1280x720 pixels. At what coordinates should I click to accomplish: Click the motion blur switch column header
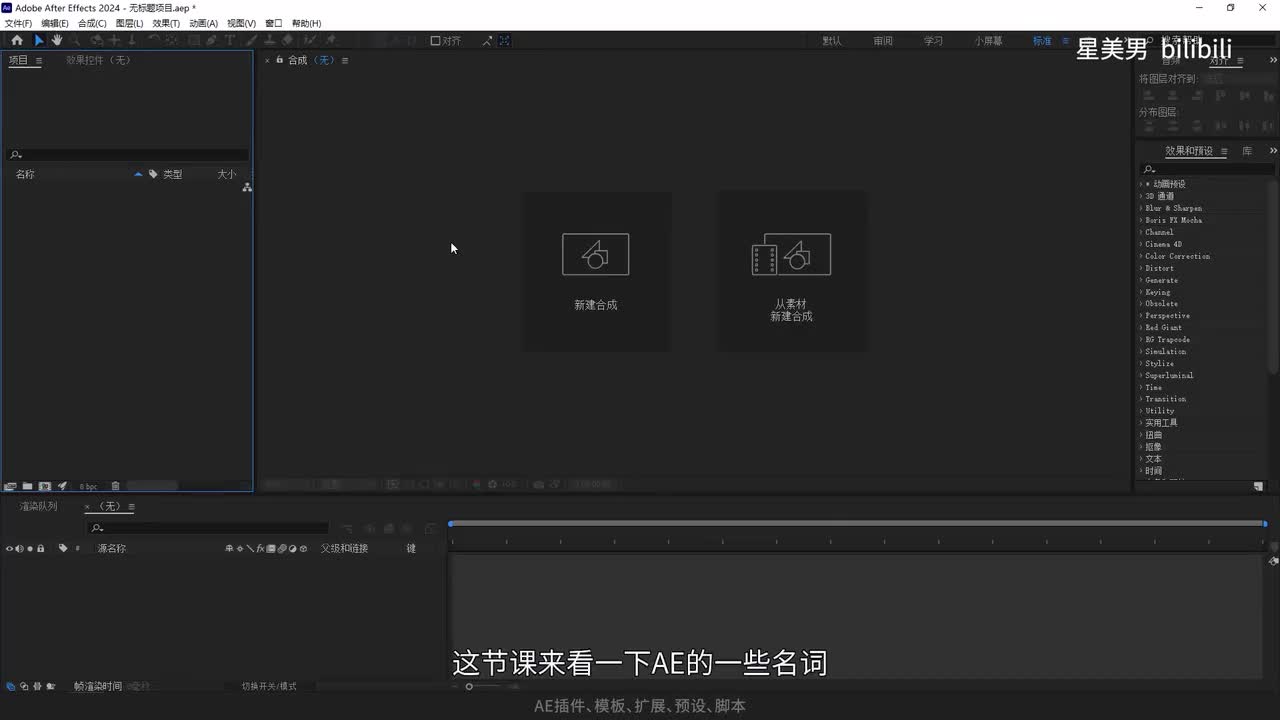(x=282, y=548)
